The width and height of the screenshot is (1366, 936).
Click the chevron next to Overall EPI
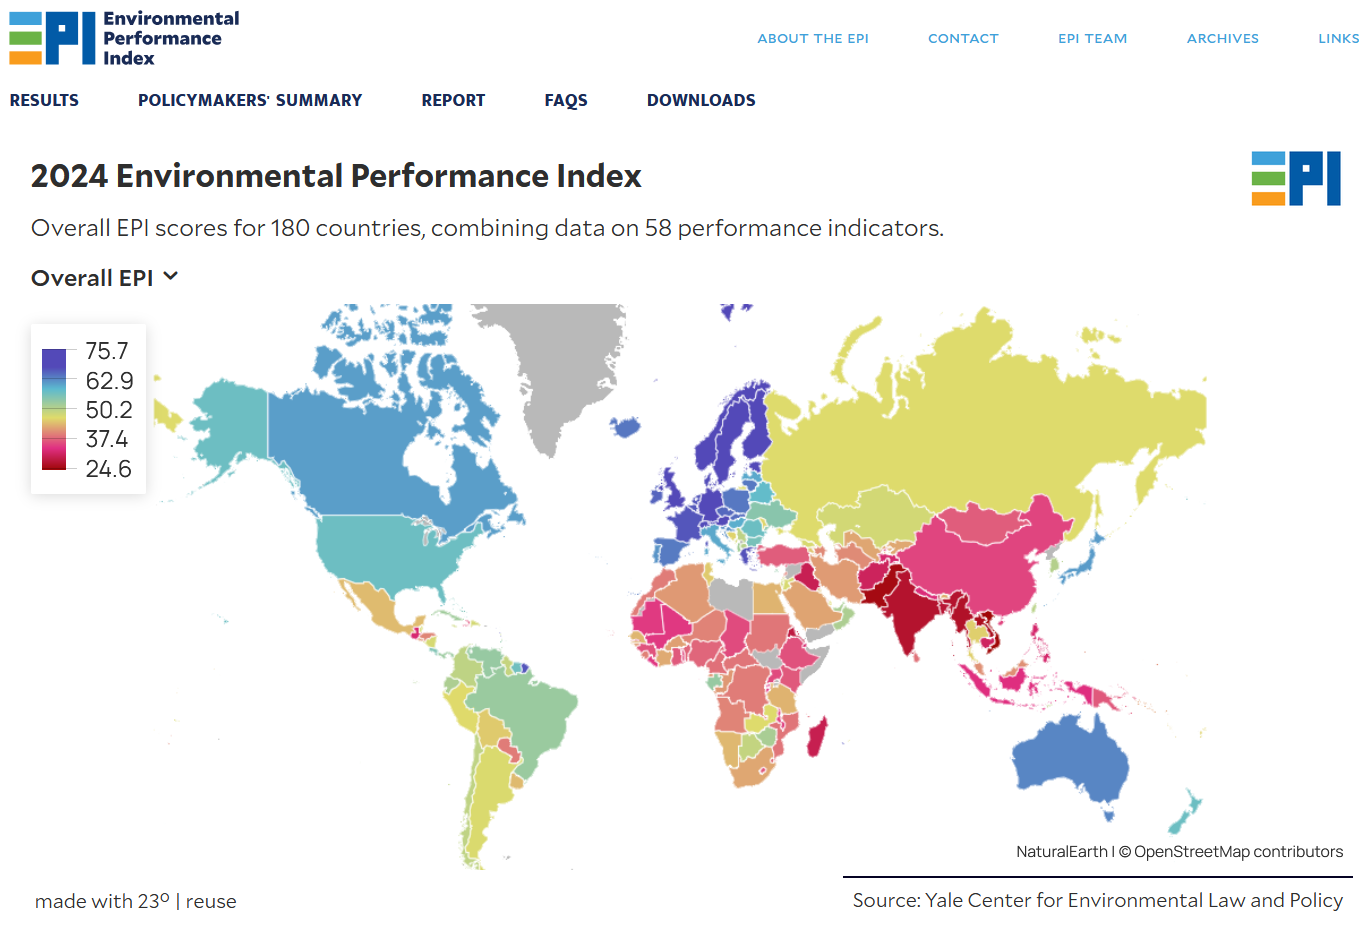pyautogui.click(x=171, y=277)
